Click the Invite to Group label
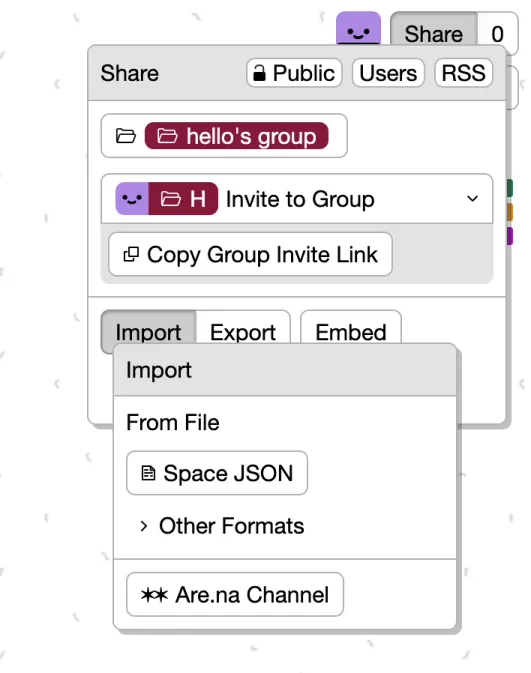 (300, 199)
